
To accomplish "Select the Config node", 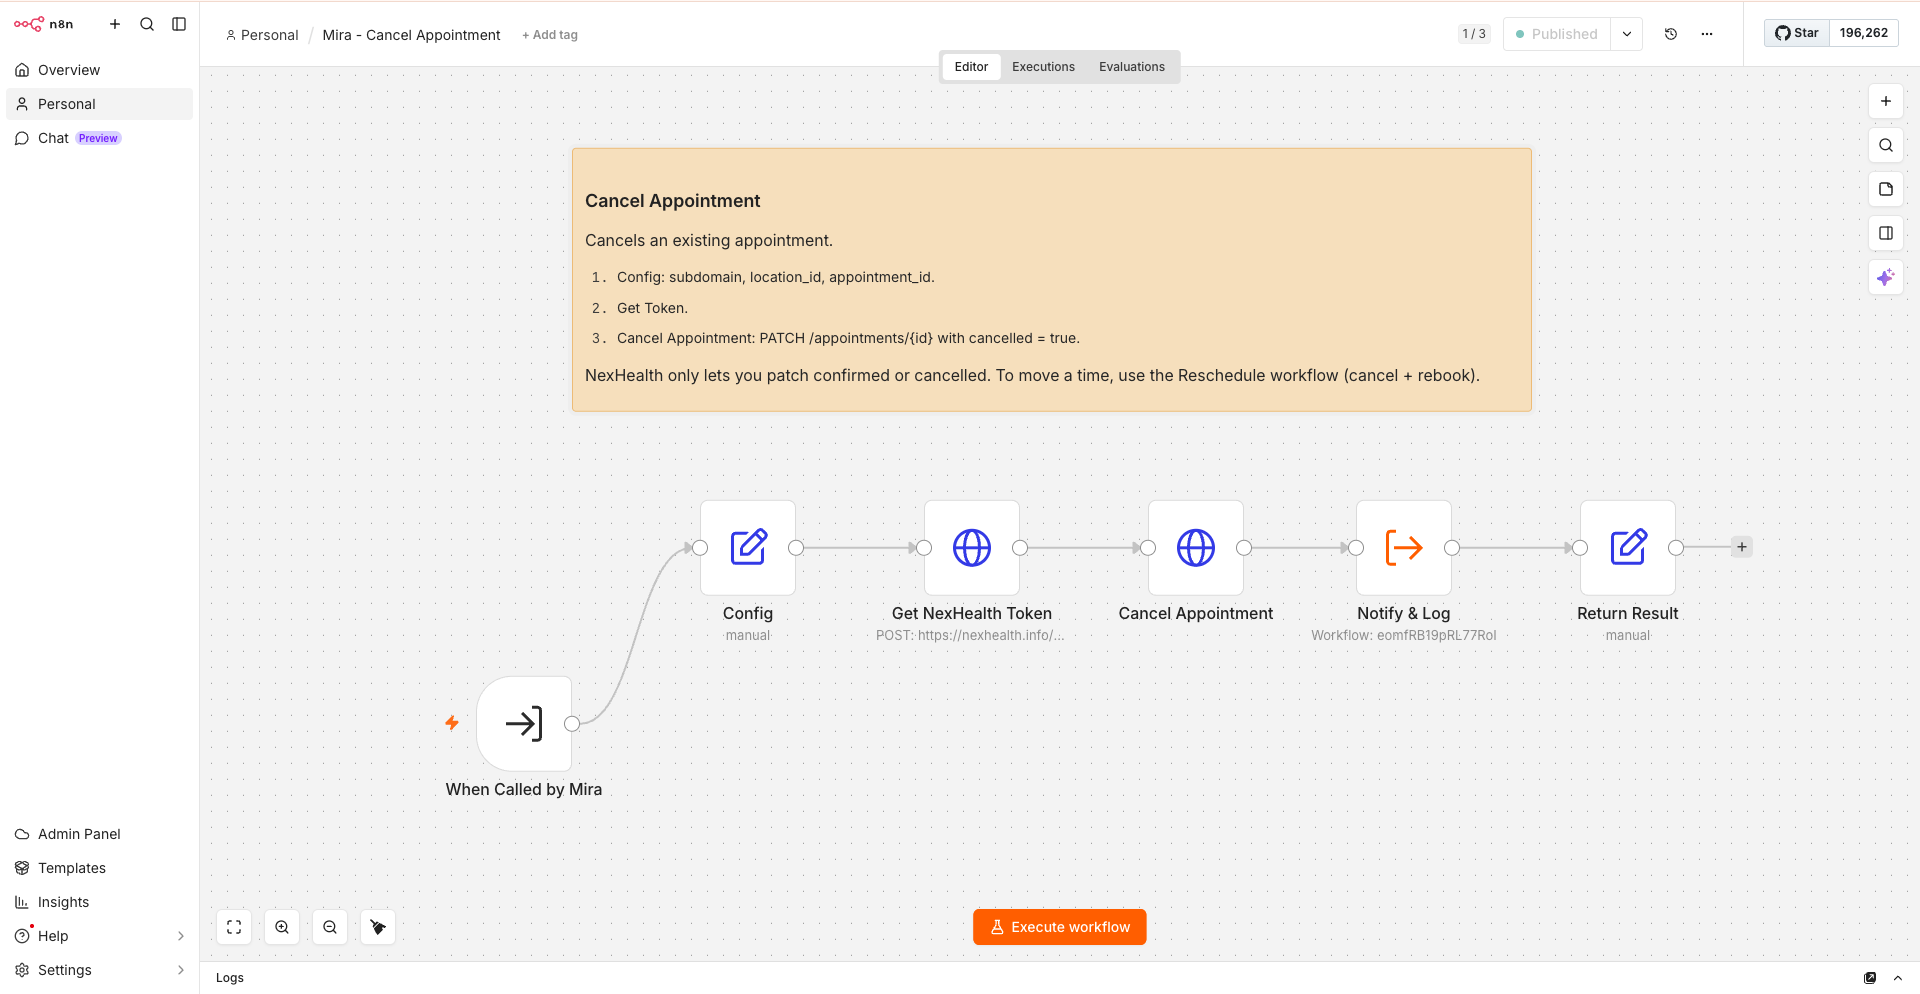I will [x=748, y=548].
